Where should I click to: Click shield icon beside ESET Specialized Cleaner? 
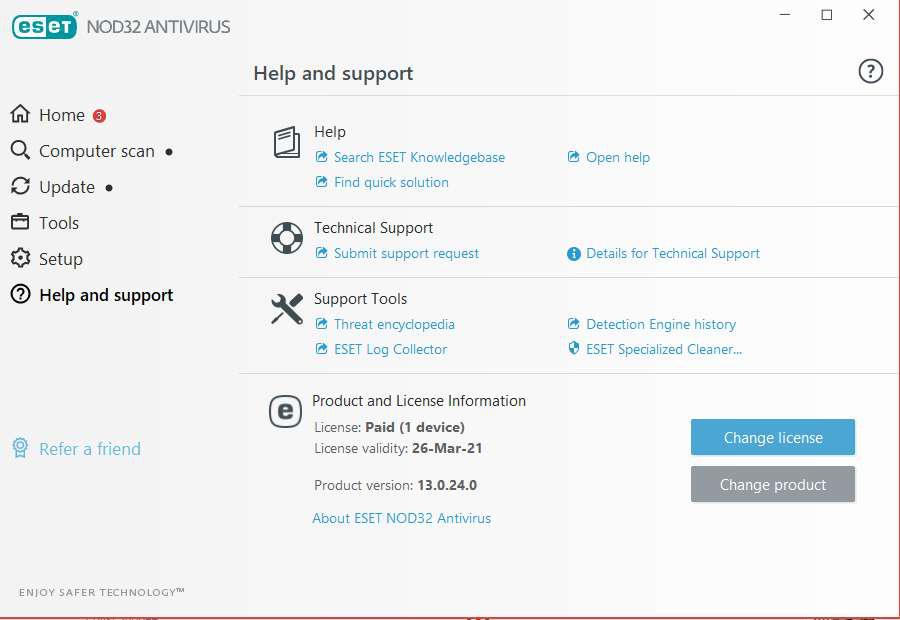point(573,348)
